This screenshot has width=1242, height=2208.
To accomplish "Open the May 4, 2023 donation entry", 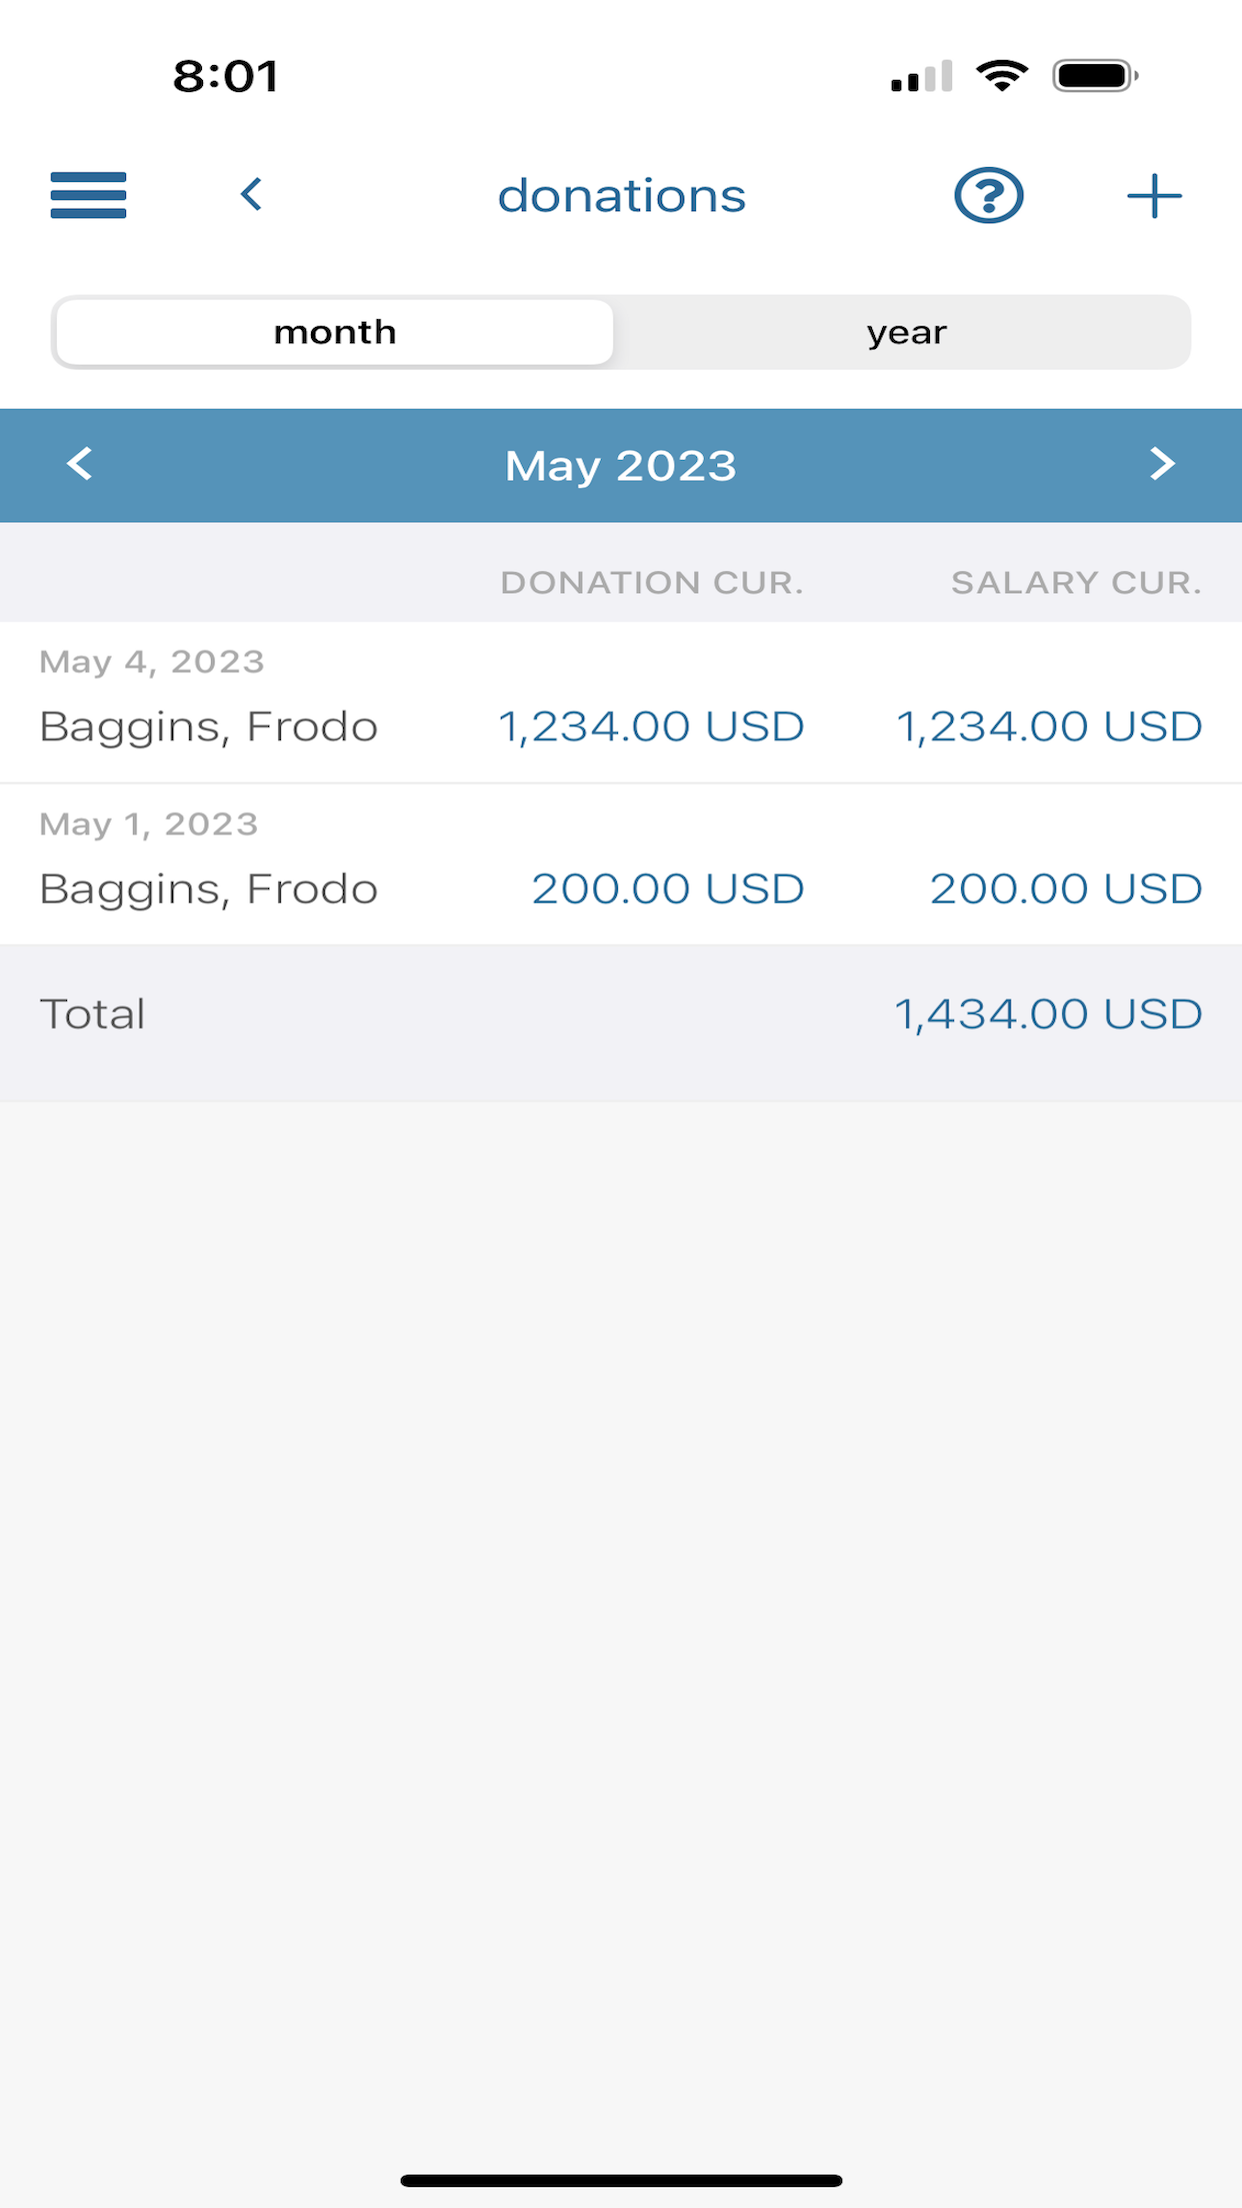I will (x=621, y=702).
